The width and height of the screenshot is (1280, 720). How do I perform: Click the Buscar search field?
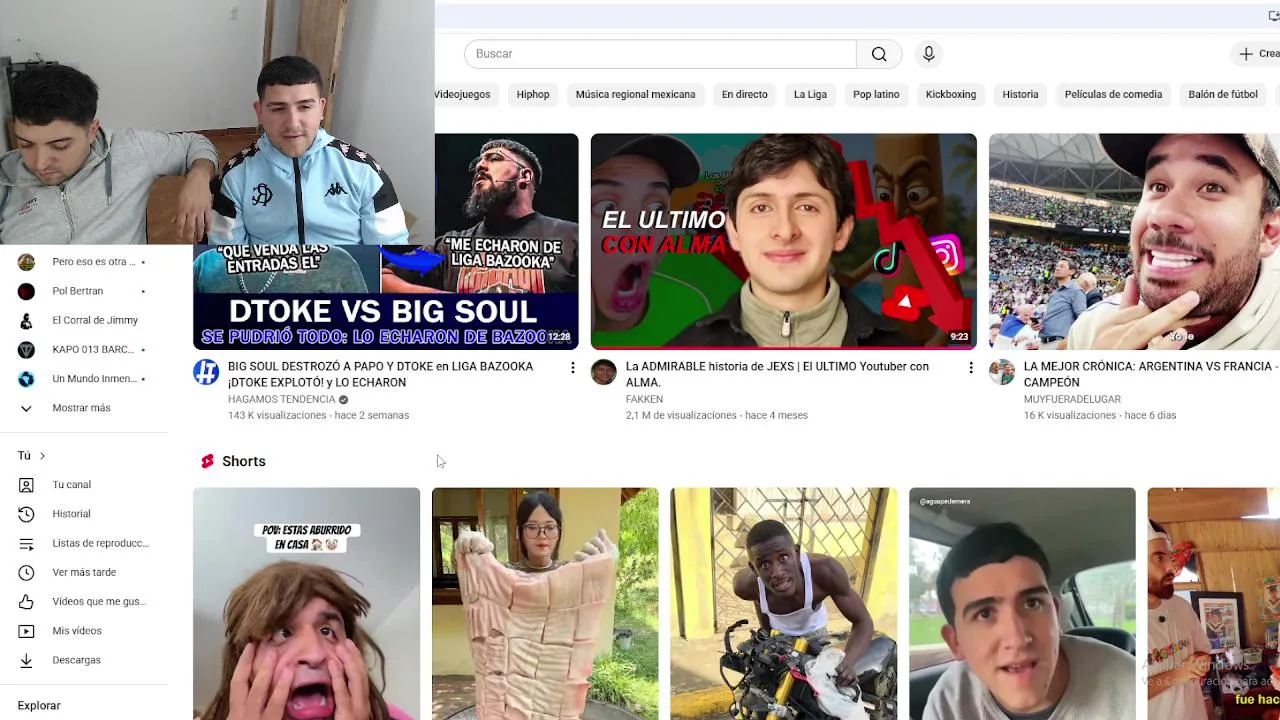coord(660,54)
